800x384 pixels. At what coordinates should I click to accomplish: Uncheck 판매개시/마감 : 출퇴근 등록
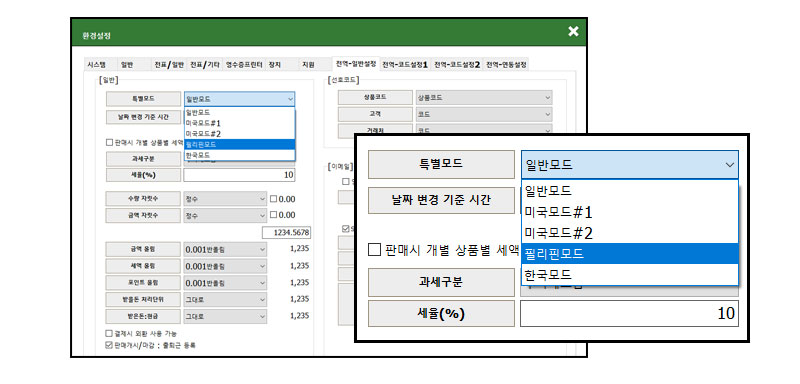109,345
